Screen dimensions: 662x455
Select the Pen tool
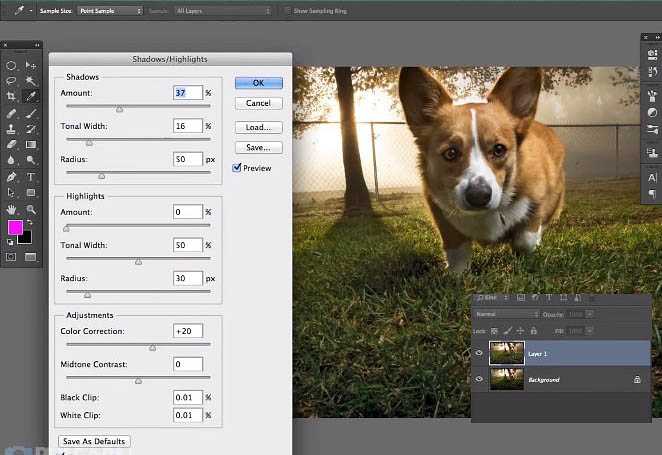[11, 177]
